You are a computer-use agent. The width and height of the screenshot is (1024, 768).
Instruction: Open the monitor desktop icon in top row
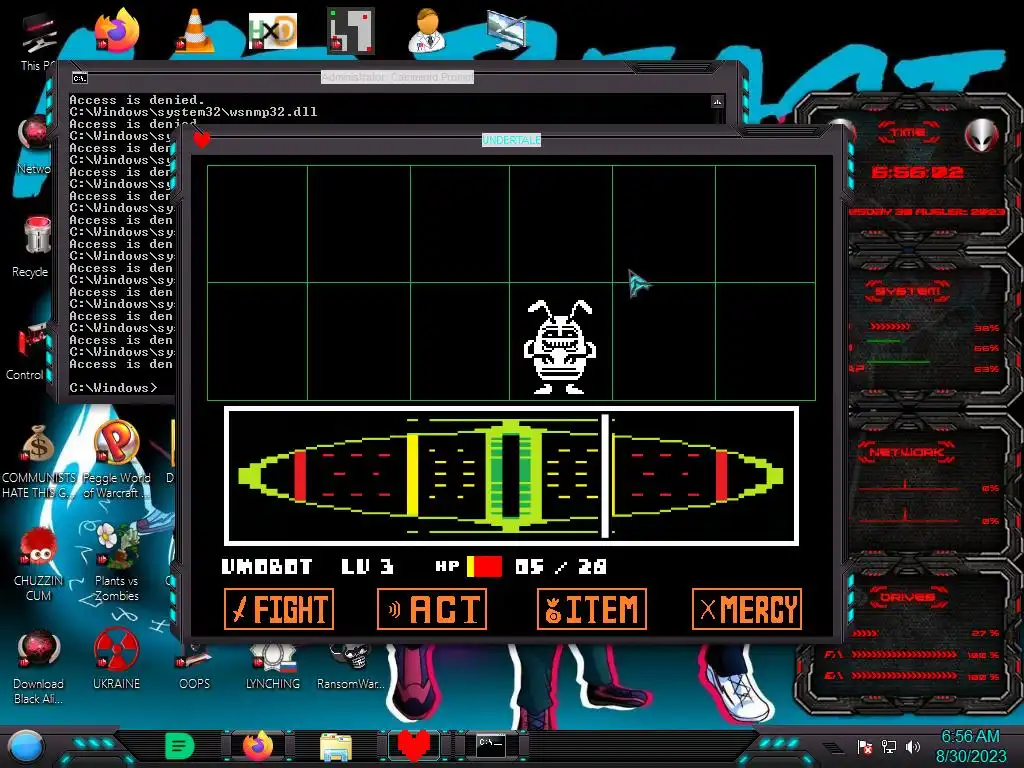pos(507,30)
